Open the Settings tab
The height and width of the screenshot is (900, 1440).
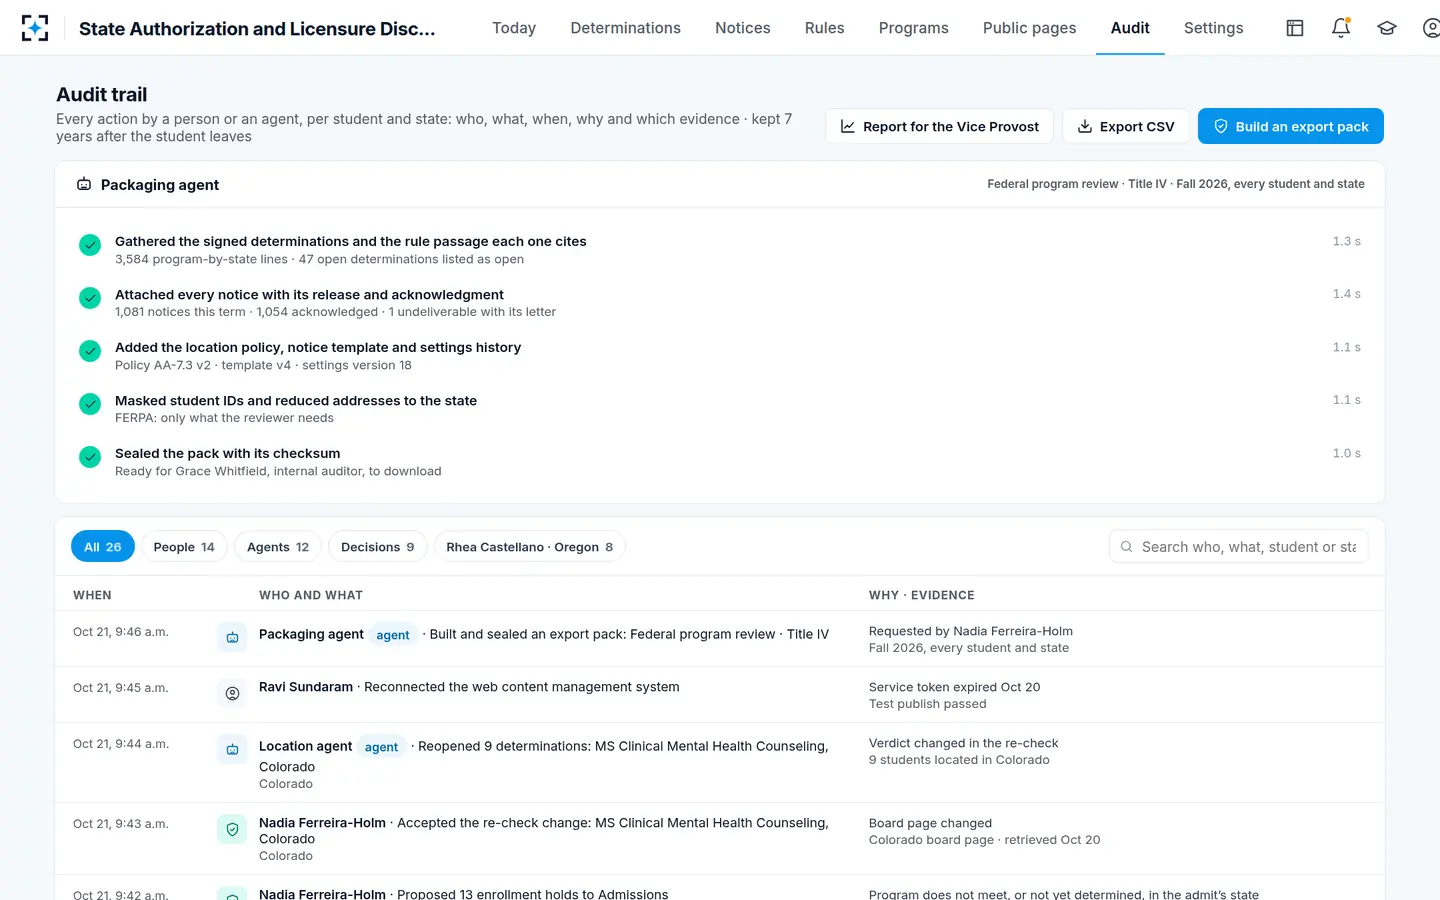[1213, 28]
